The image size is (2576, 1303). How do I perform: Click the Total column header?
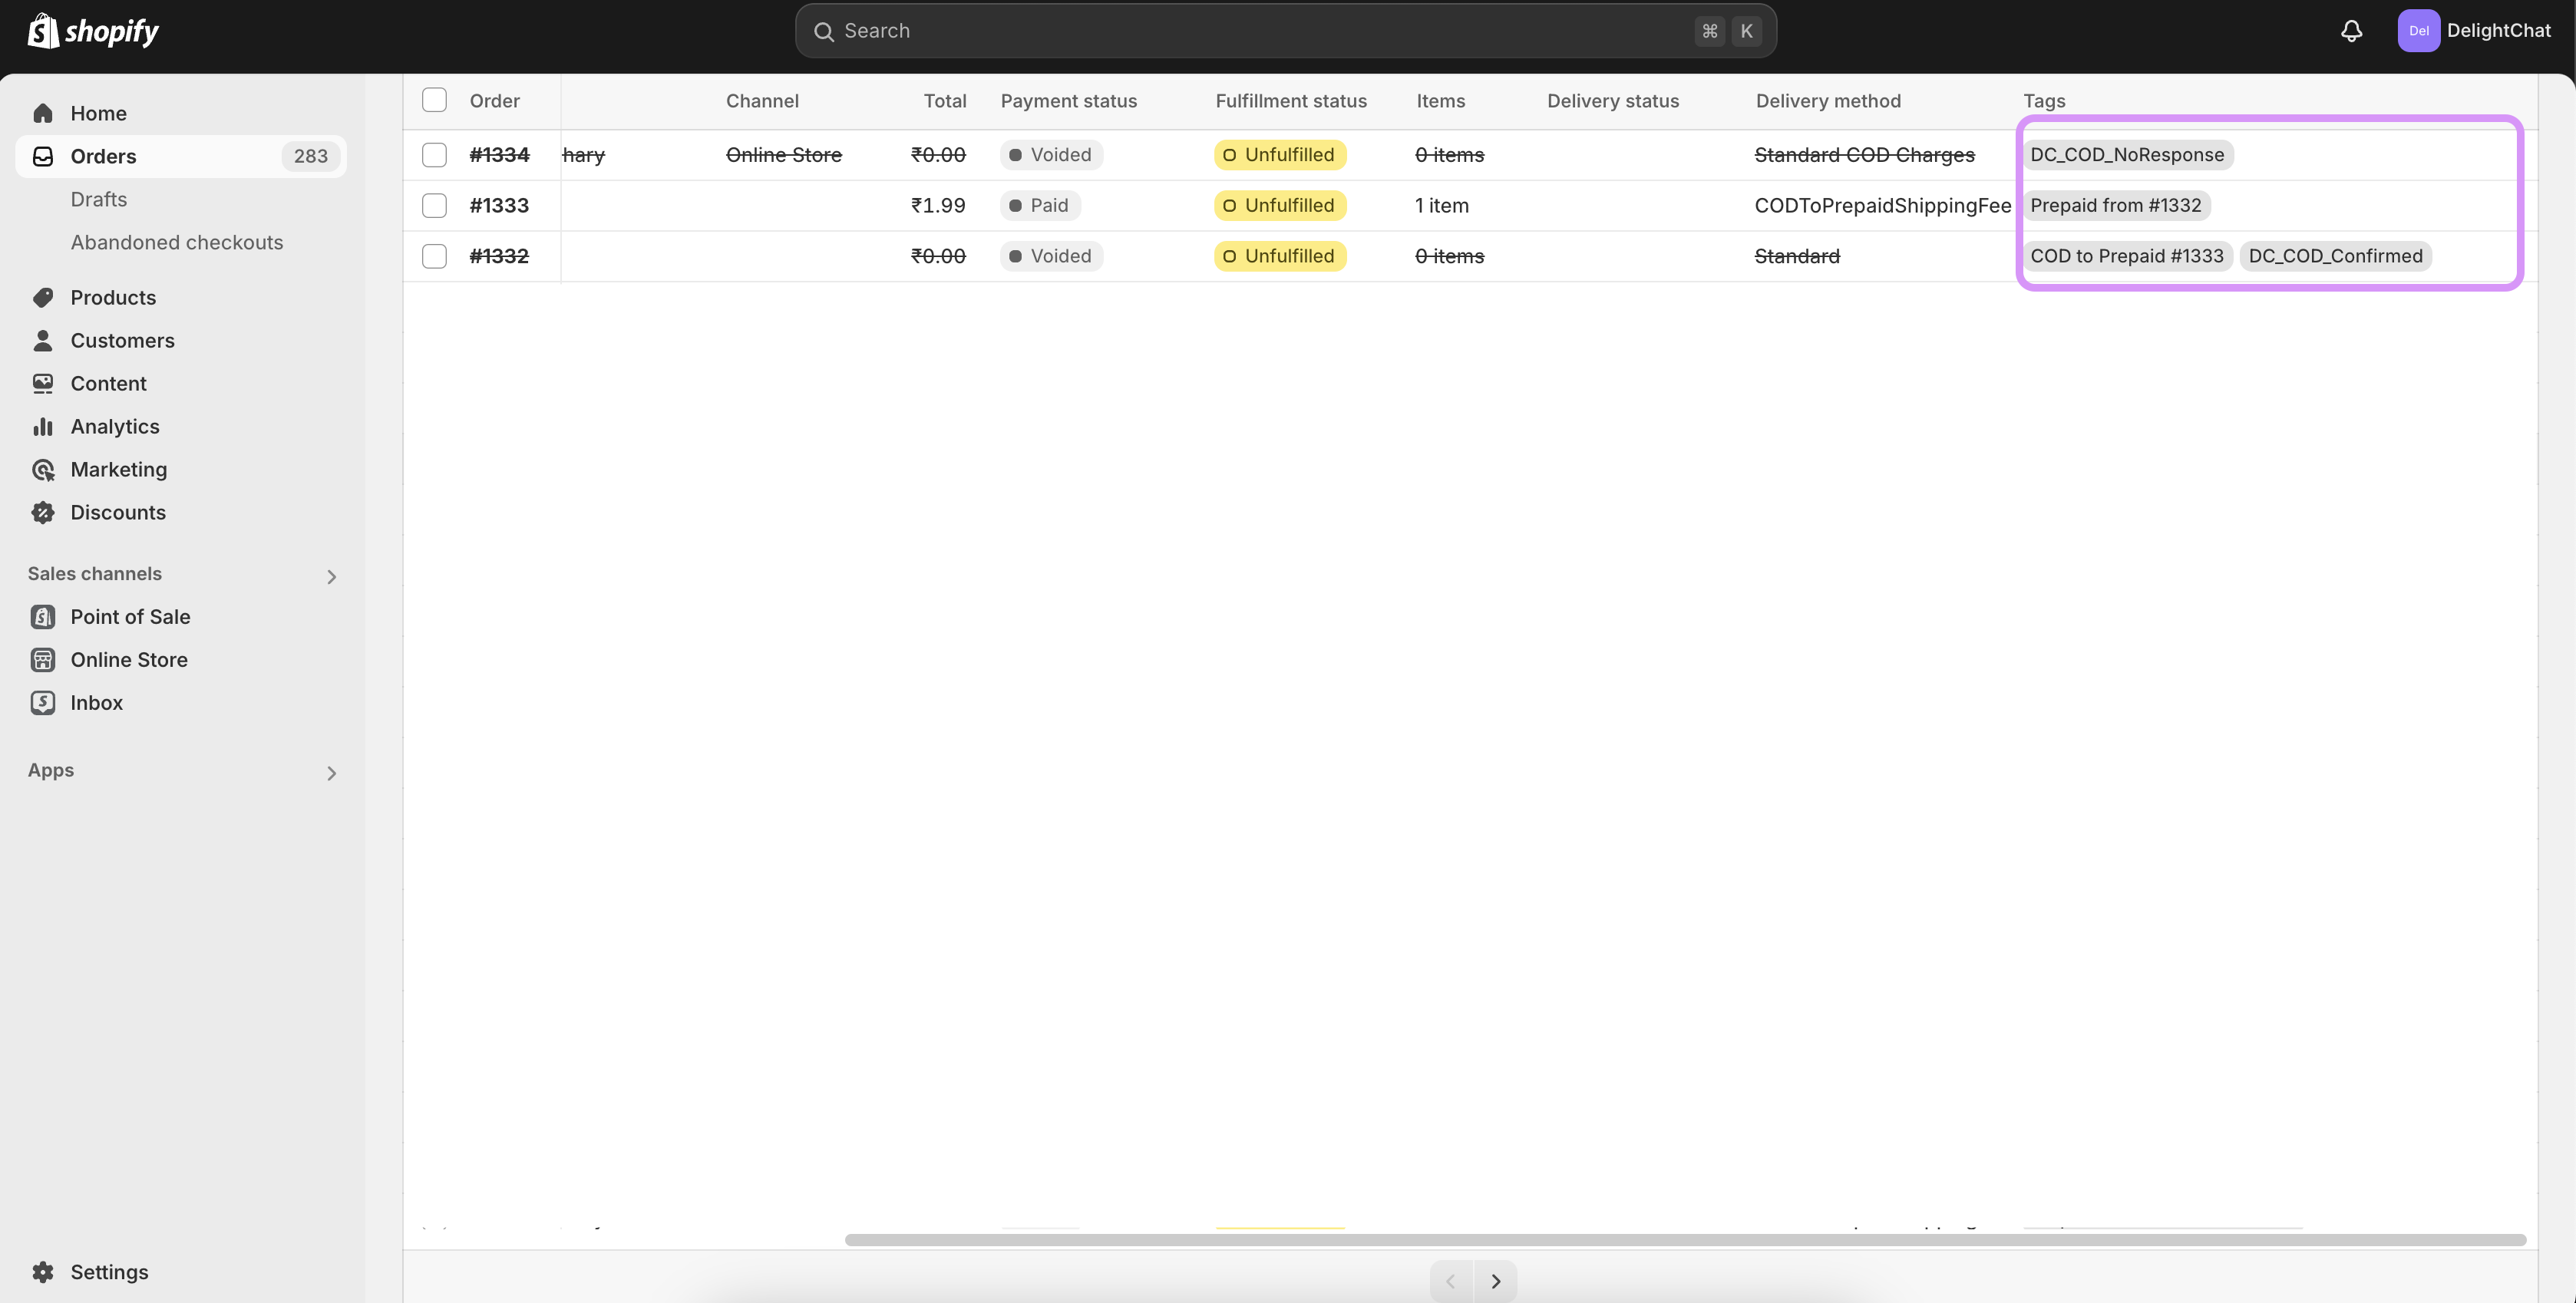945,101
